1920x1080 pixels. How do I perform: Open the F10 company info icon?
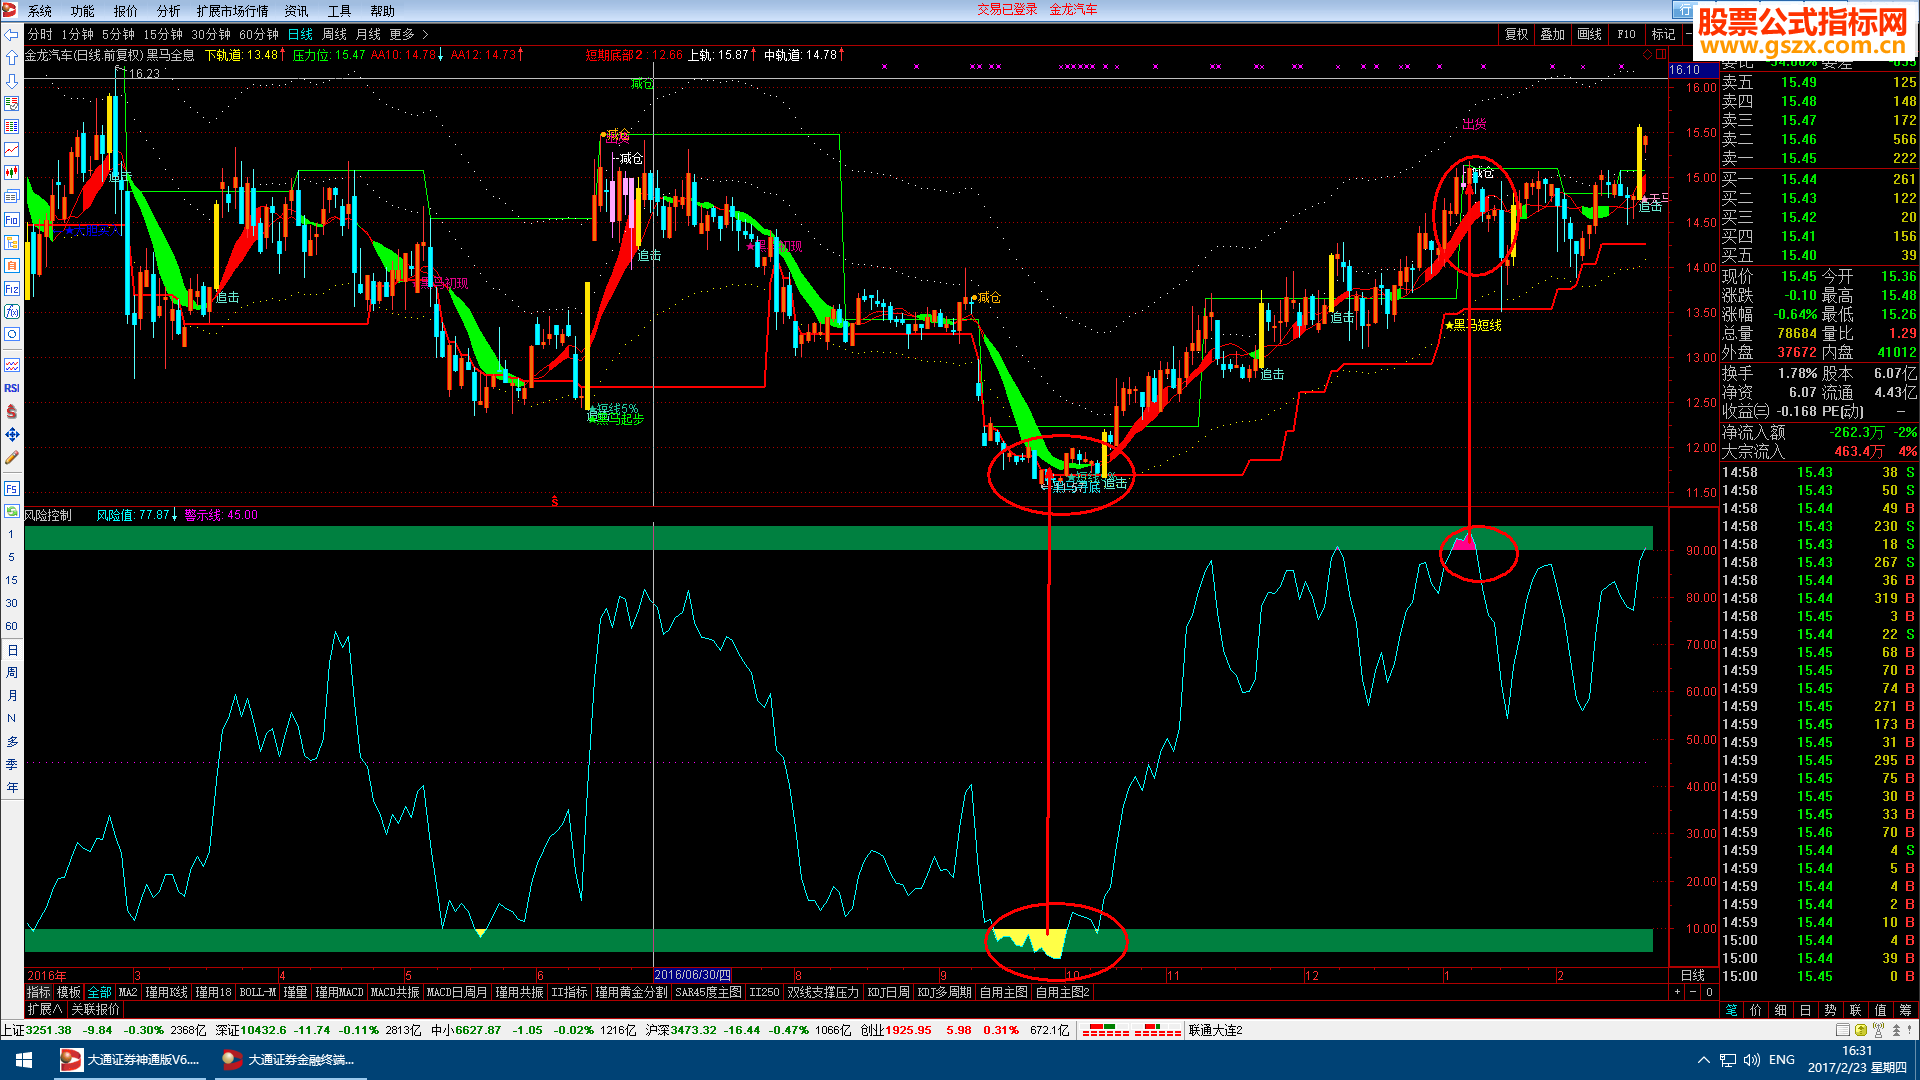tap(11, 219)
